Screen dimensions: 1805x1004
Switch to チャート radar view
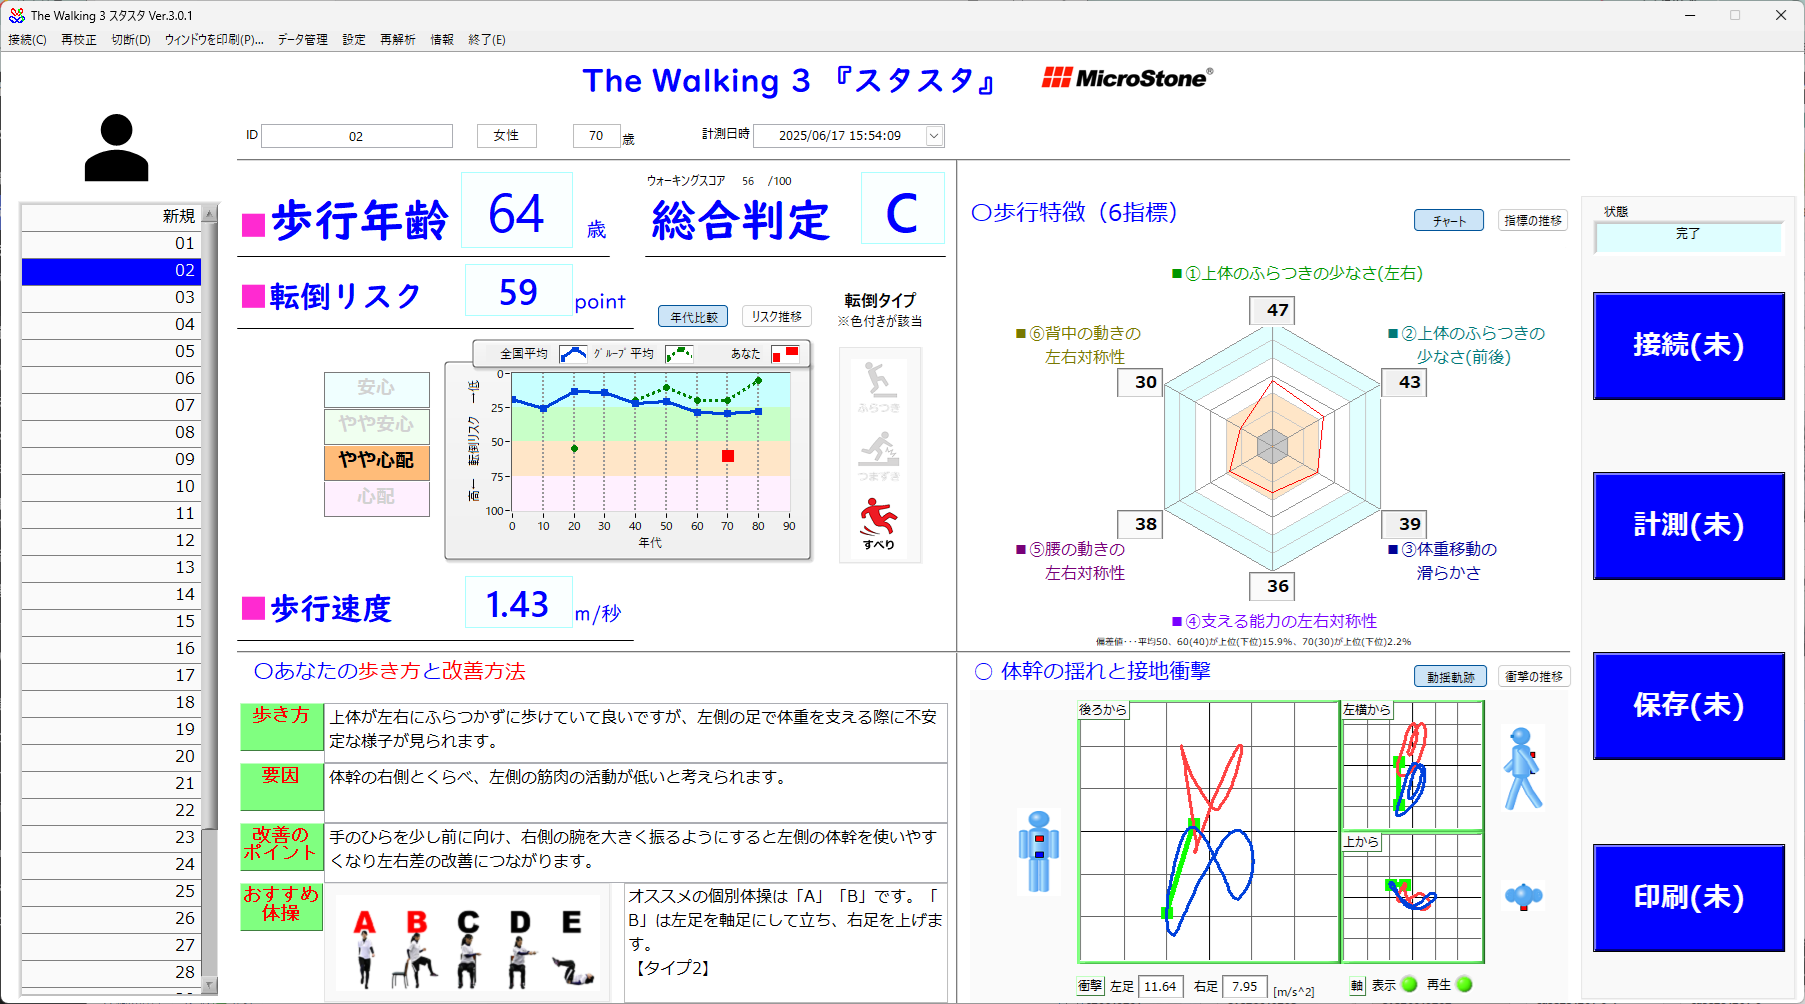[x=1449, y=221]
